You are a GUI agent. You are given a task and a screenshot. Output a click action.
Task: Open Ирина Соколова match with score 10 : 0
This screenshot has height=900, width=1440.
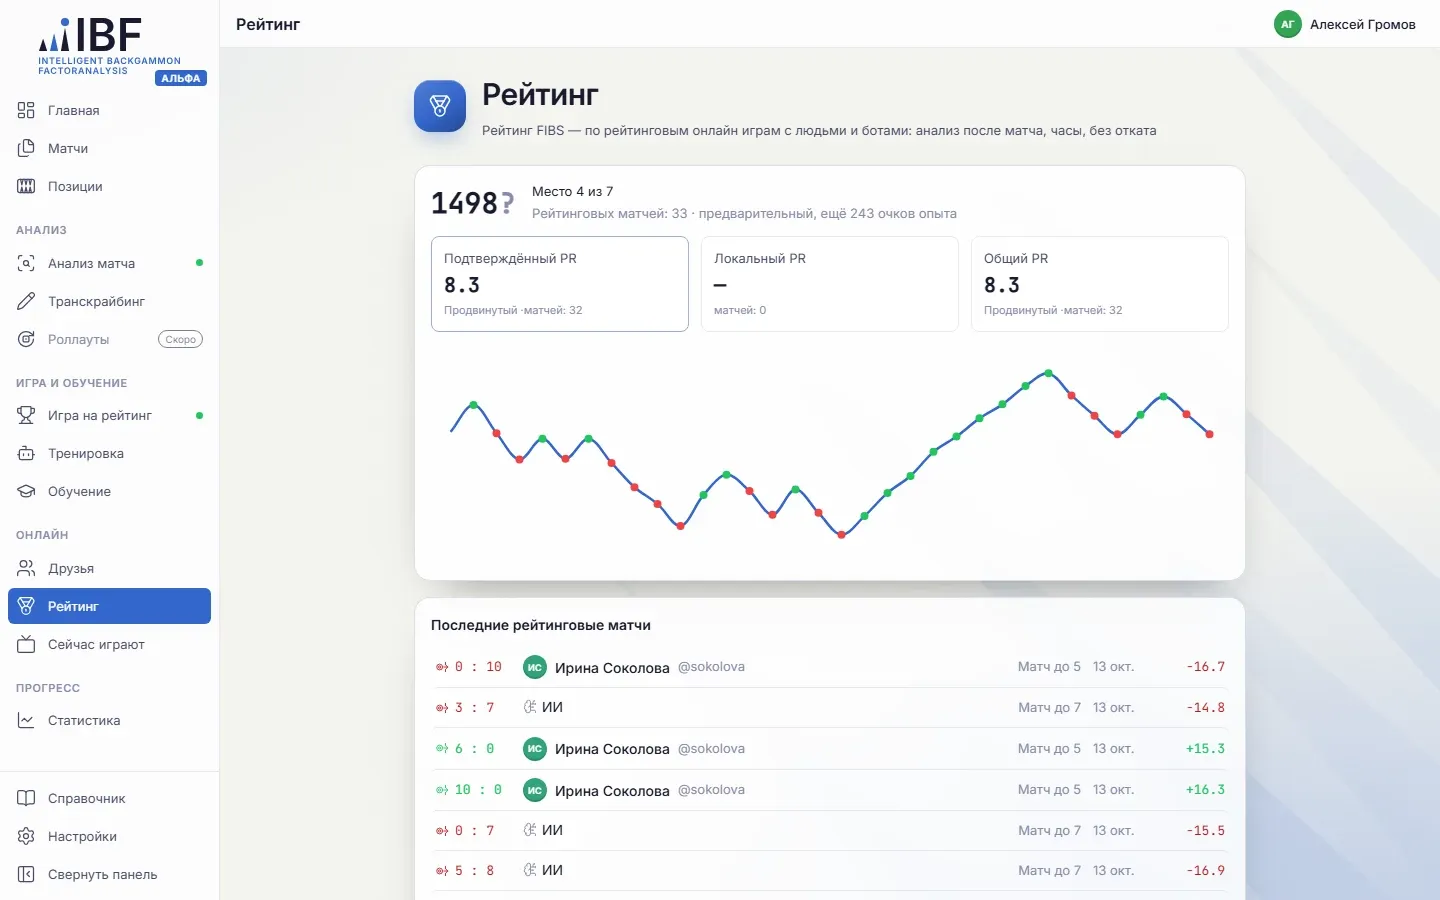pyautogui.click(x=830, y=790)
